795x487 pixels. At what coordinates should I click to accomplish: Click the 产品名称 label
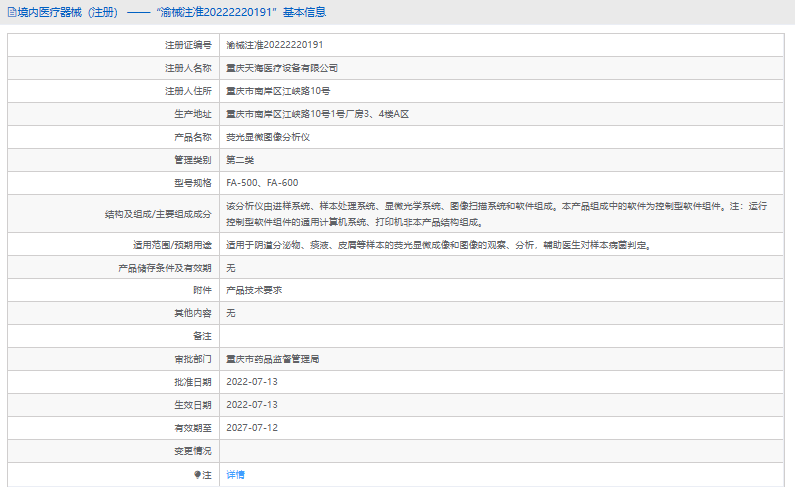[x=193, y=137]
